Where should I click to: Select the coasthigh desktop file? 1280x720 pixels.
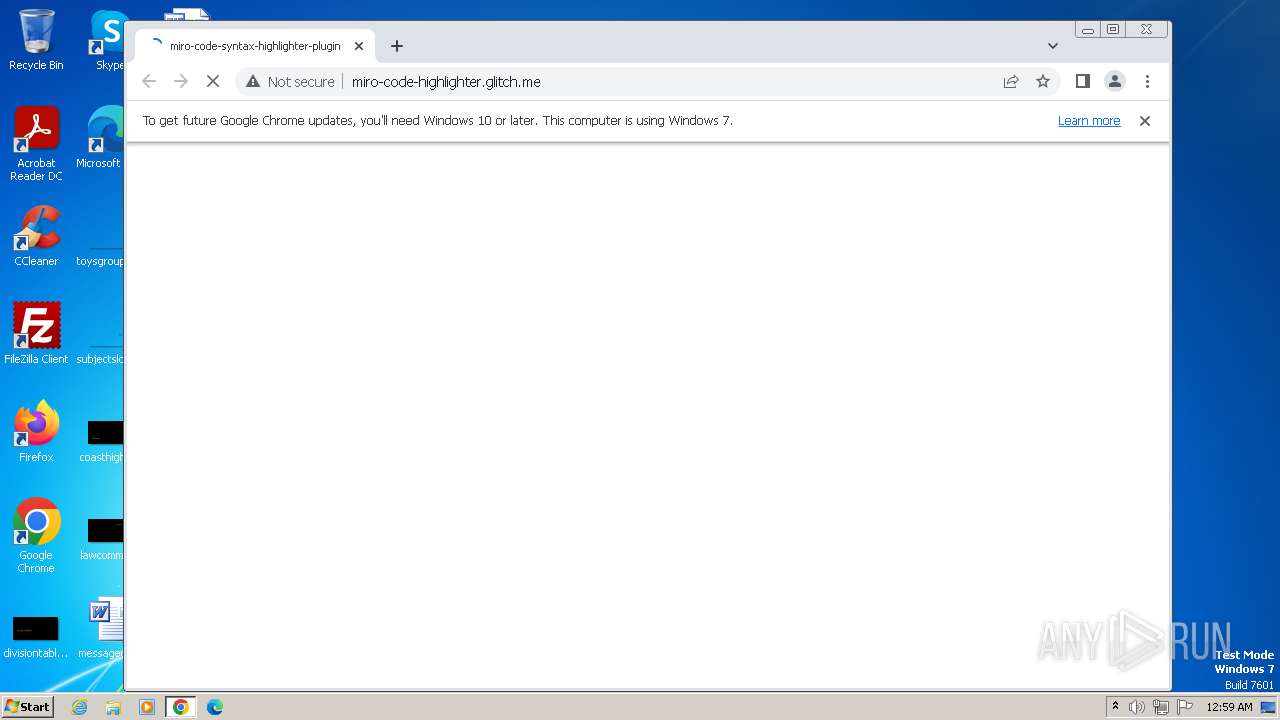[103, 441]
